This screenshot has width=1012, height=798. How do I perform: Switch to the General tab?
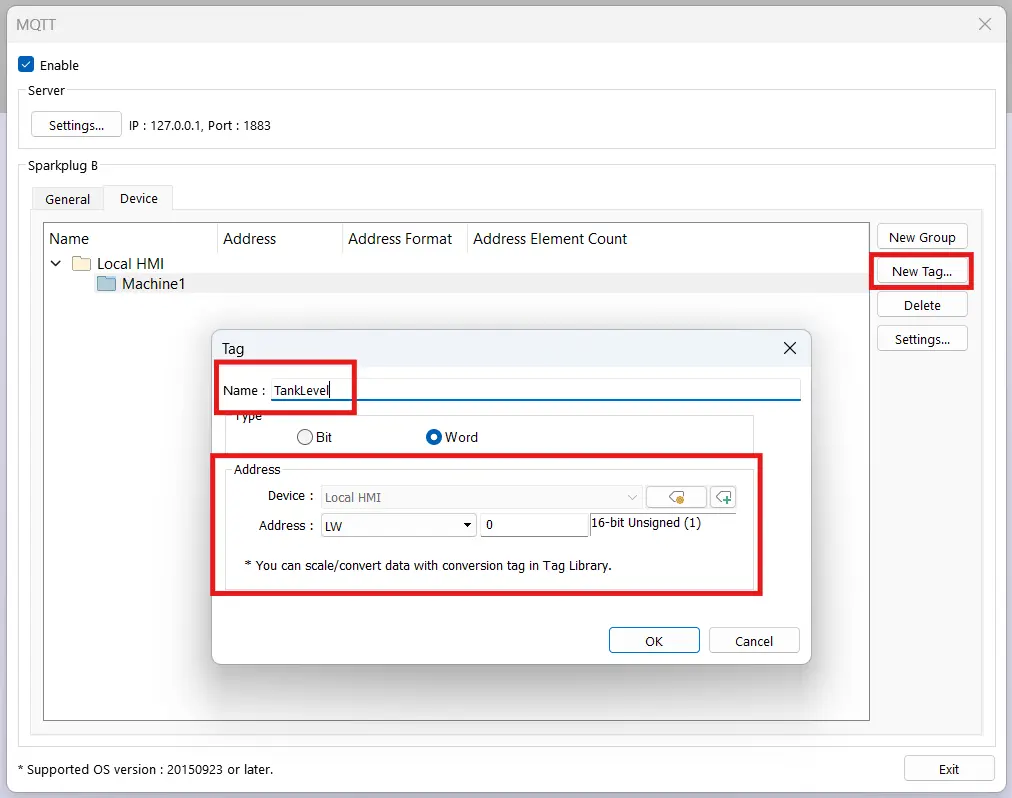click(67, 199)
